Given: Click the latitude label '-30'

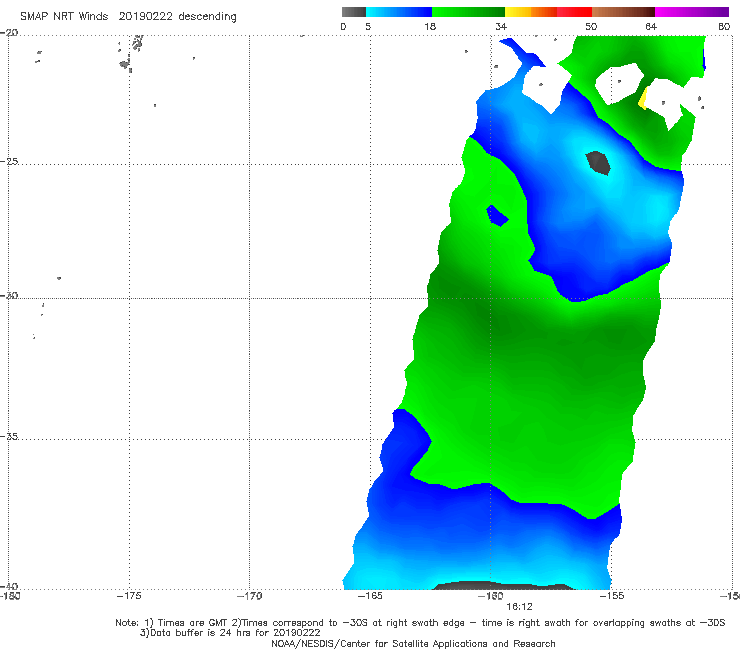Looking at the screenshot, I should [9, 295].
